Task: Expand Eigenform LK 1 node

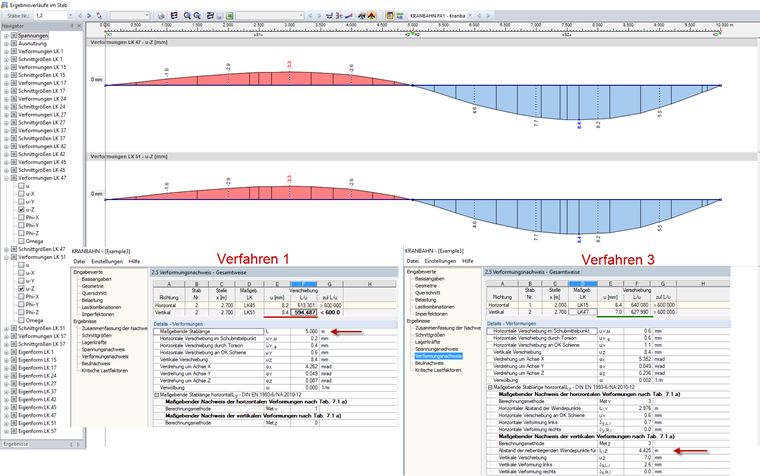Action: coord(6,352)
